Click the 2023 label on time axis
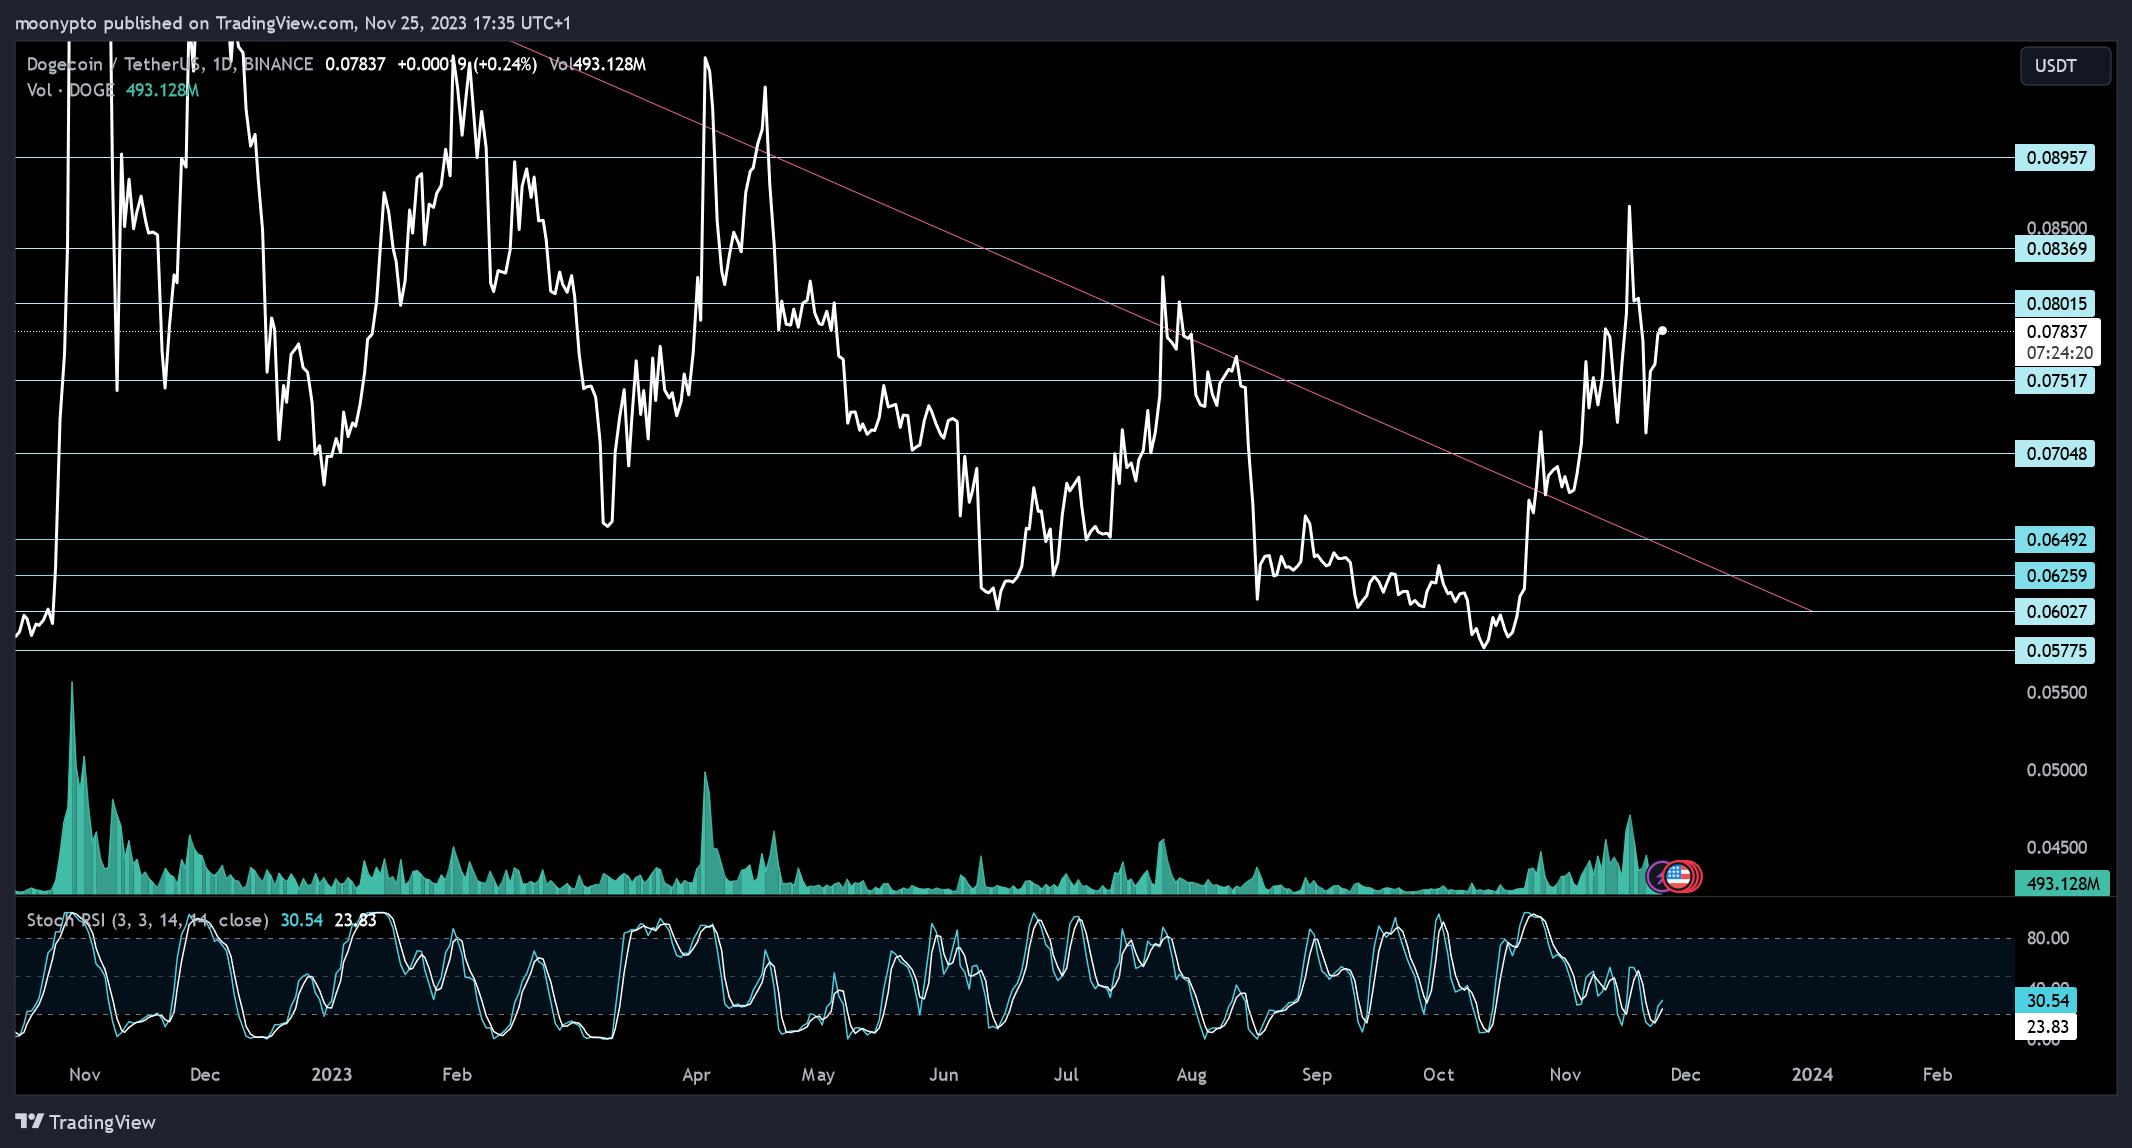Viewport: 2132px width, 1148px height. 331,1075
